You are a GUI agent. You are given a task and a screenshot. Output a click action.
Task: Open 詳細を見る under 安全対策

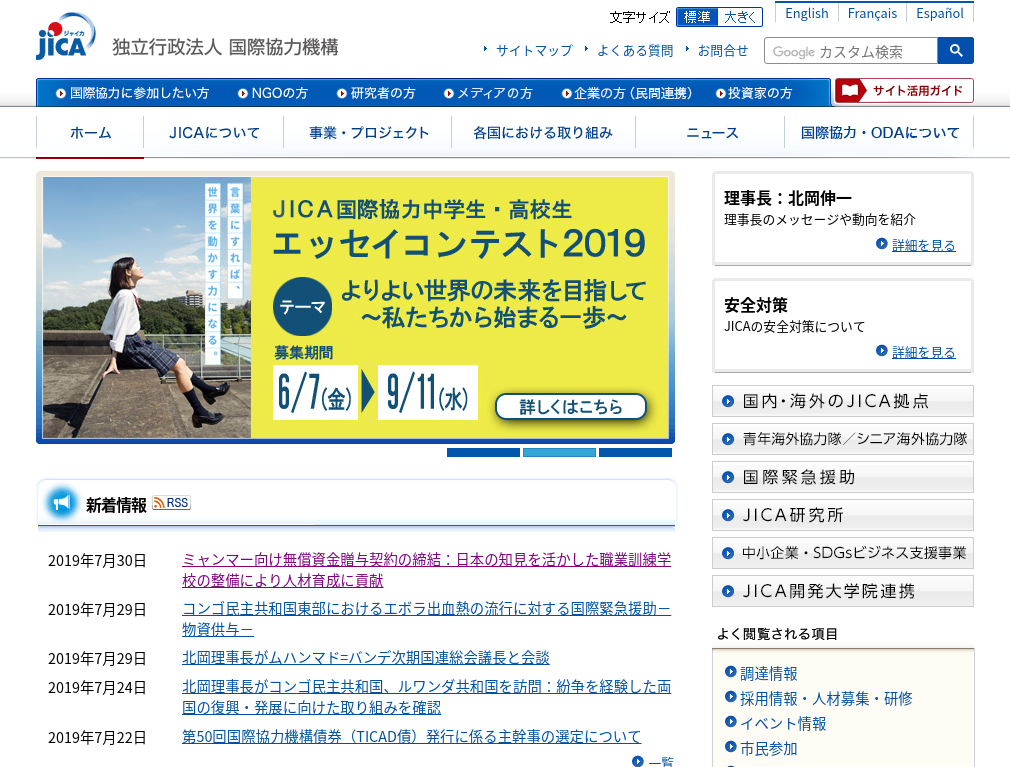(923, 352)
